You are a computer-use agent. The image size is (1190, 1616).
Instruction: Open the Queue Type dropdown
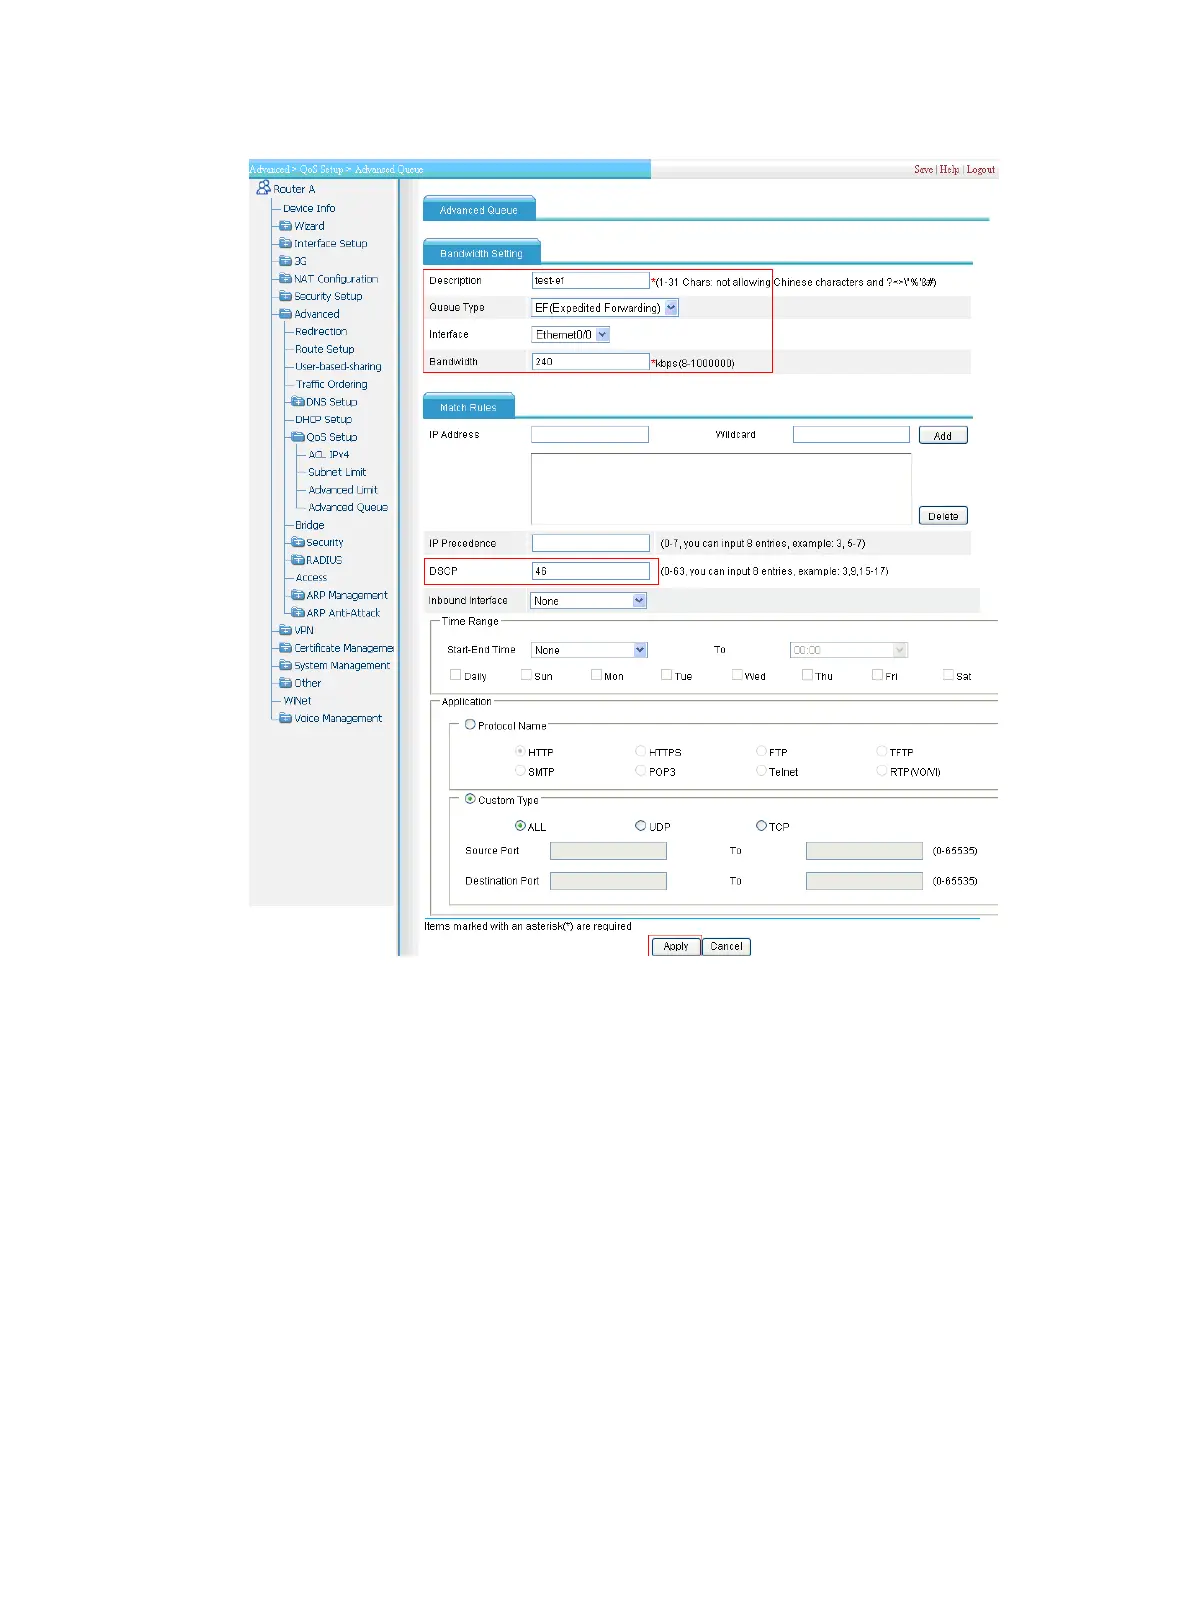[x=605, y=308]
